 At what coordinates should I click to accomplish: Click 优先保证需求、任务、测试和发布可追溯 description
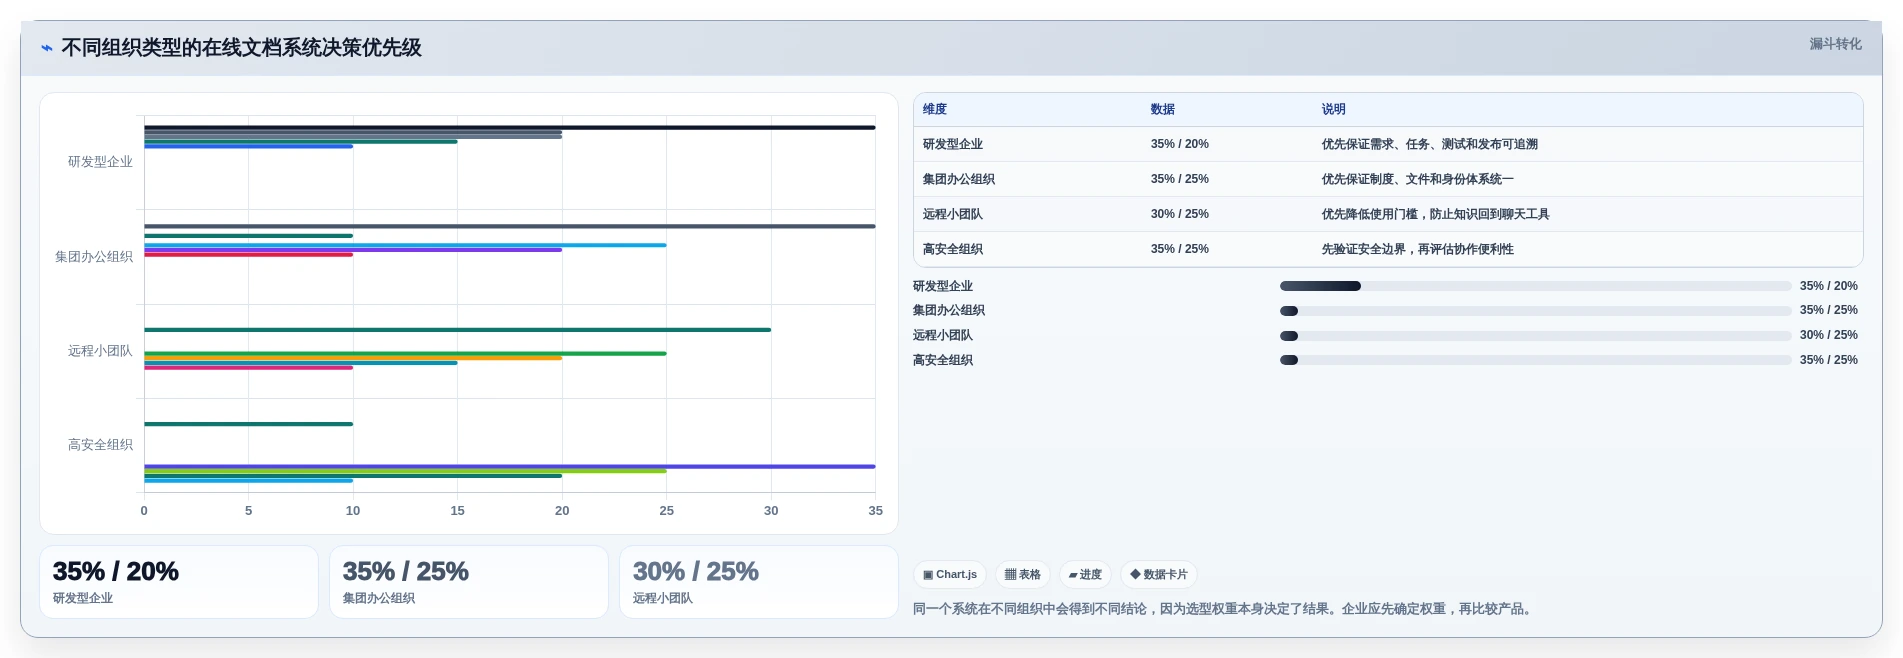tap(1430, 144)
